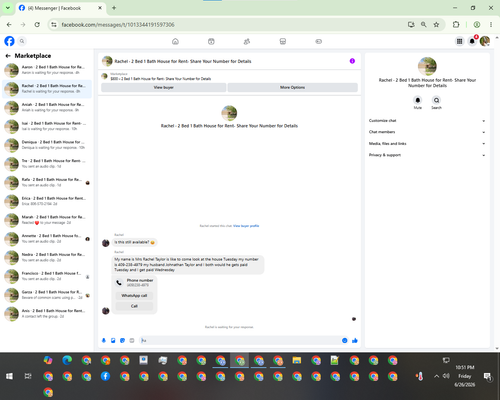Image resolution: width=500 pixels, height=400 pixels.
Task: Expand the Customize chat section
Action: click(x=427, y=121)
